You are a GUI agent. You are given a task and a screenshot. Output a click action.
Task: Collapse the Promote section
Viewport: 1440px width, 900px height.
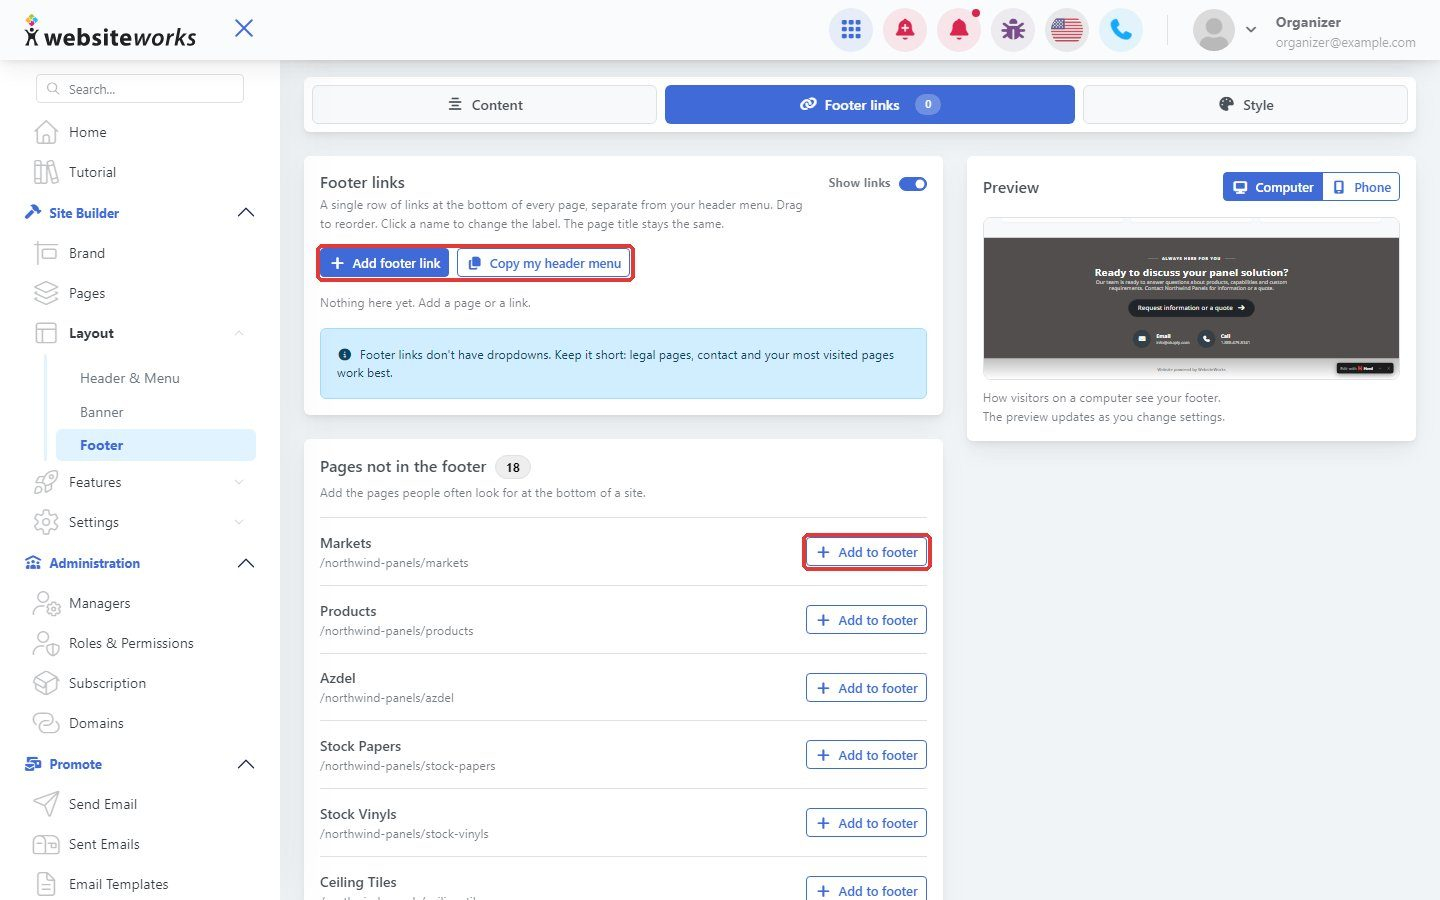(246, 764)
